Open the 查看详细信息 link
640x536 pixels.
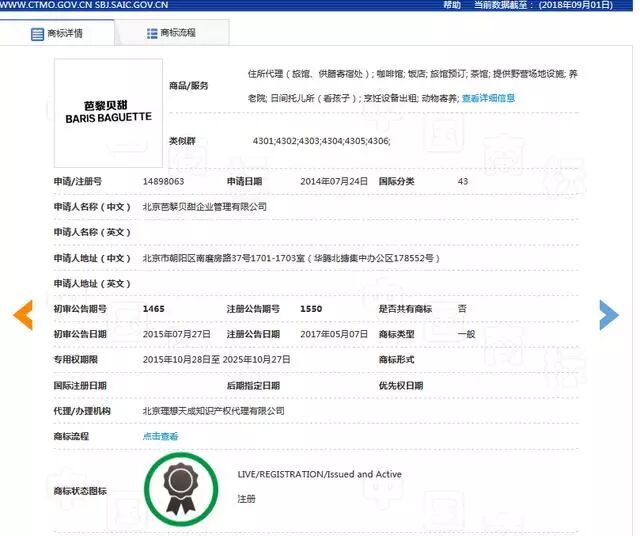(x=488, y=98)
